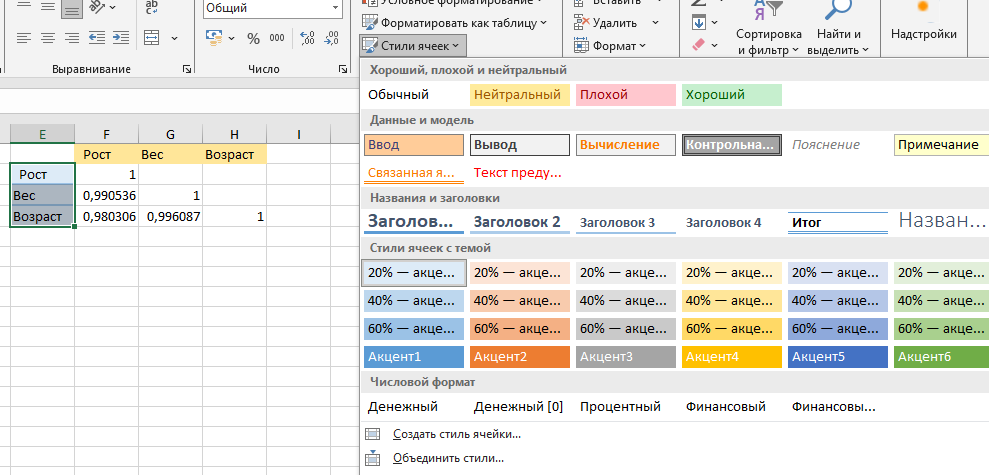This screenshot has width=989, height=475.
Task: Choose Объединить стили menu entry
Action: (x=448, y=458)
